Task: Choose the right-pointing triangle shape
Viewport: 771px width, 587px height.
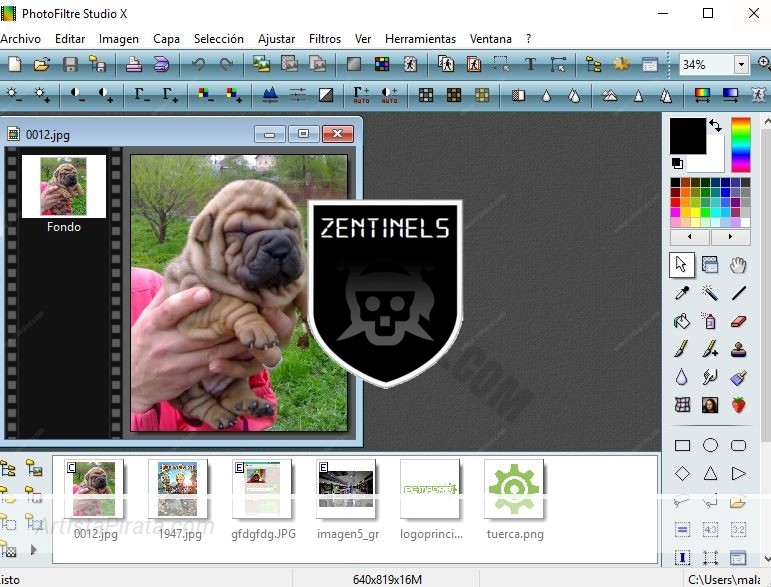Action: tap(739, 474)
